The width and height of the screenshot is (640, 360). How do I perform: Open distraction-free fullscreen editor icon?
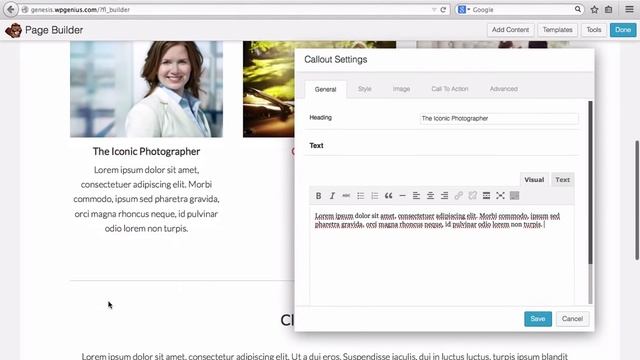click(500, 196)
